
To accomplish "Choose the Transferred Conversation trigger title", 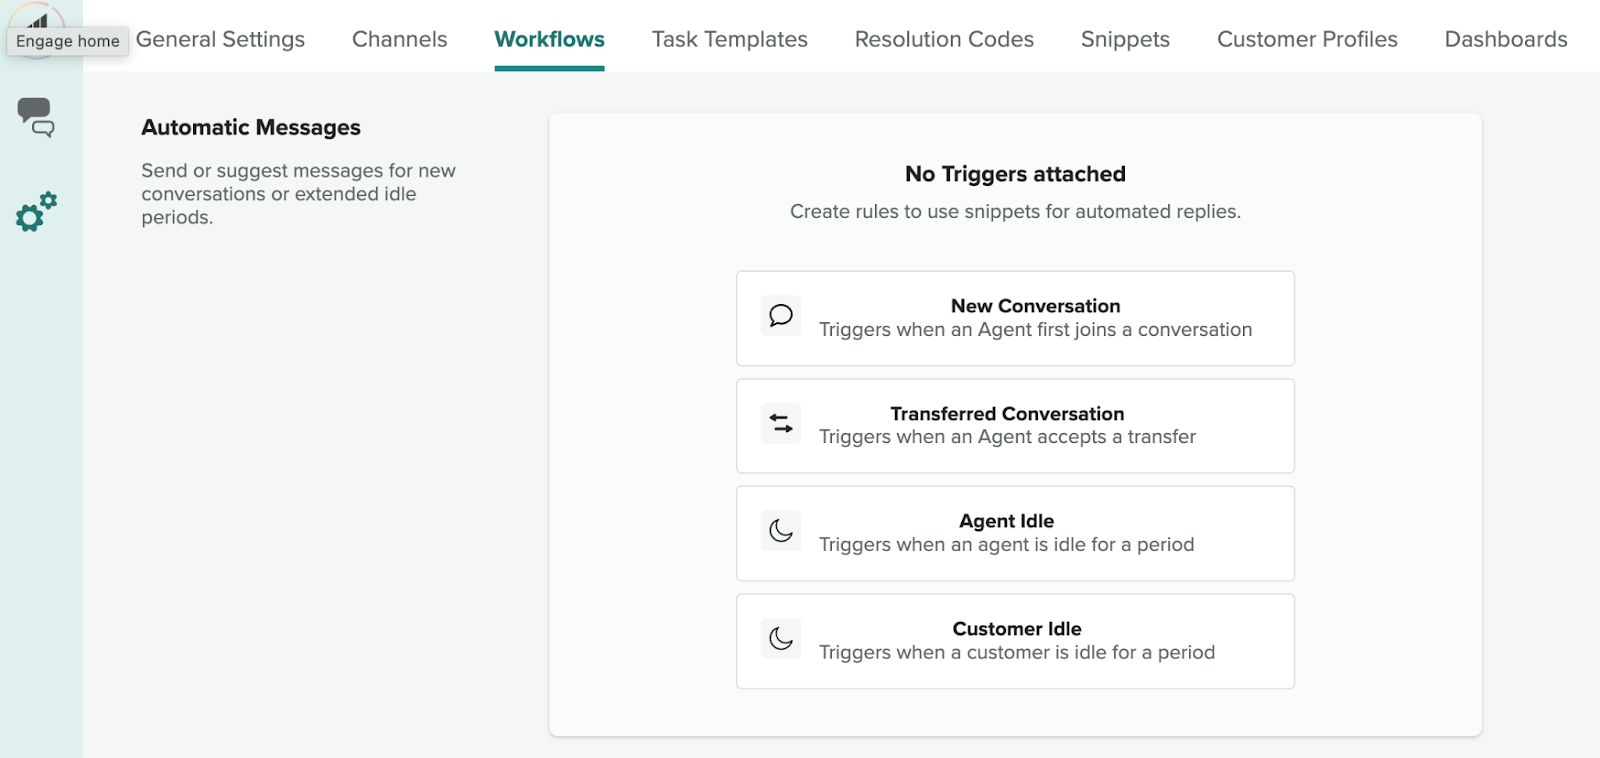I will [1007, 414].
